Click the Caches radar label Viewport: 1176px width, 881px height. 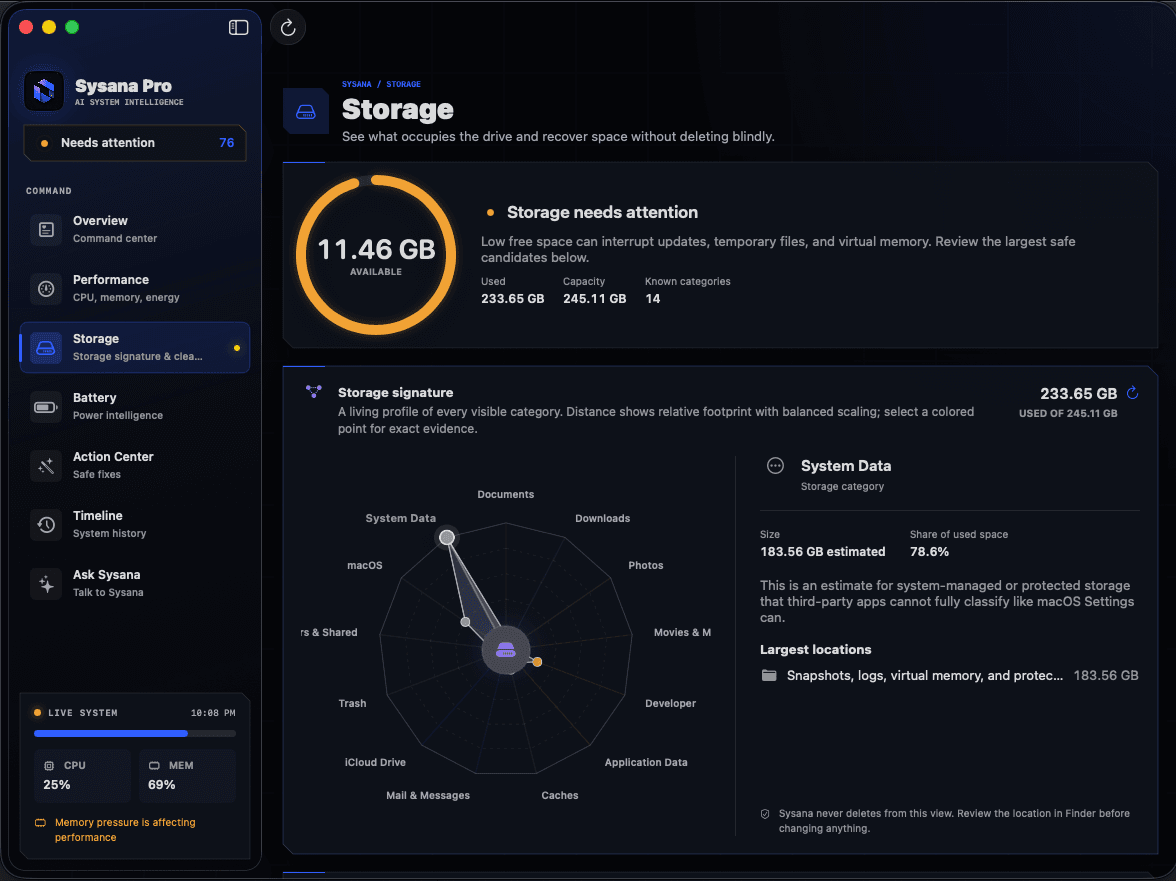pos(560,796)
